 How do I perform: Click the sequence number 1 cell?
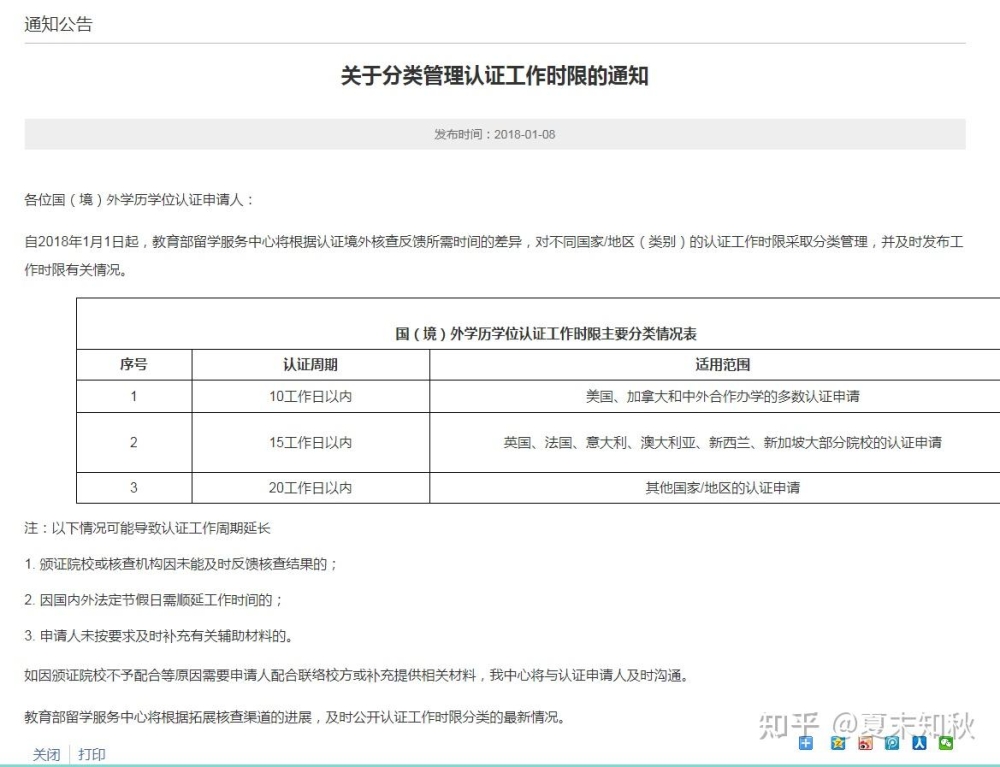point(133,397)
